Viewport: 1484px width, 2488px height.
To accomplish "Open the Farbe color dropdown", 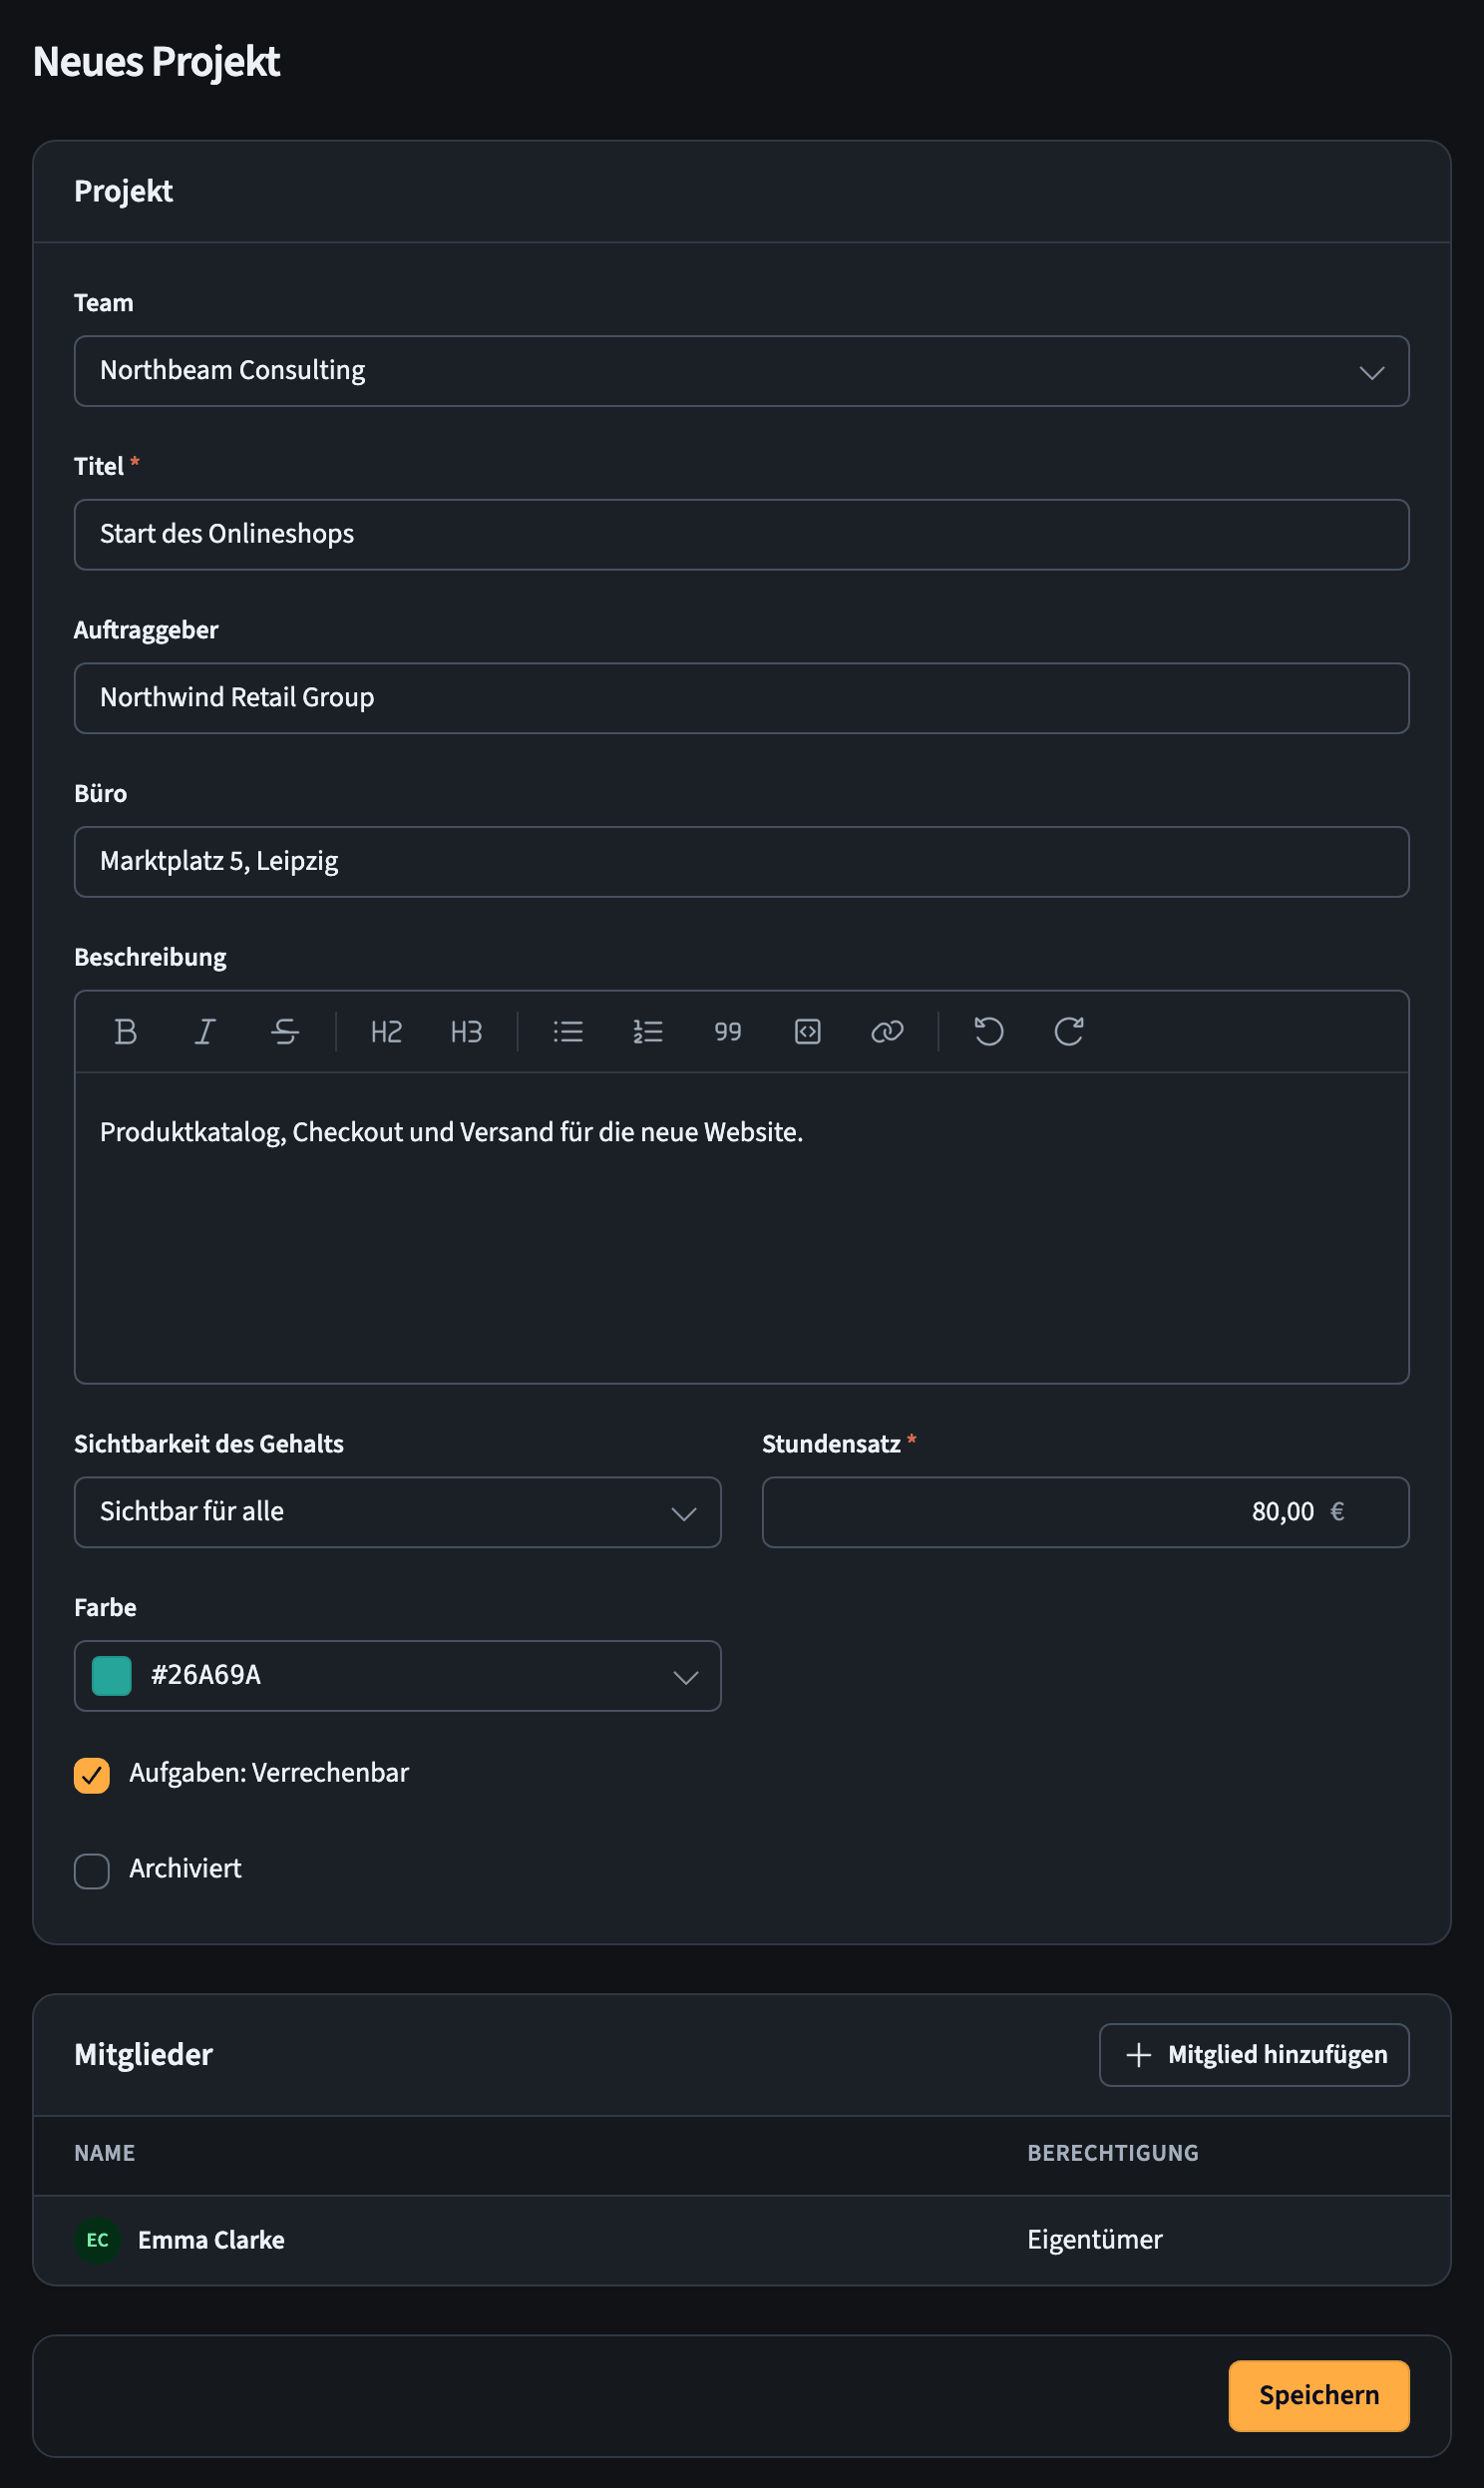I will (397, 1676).
